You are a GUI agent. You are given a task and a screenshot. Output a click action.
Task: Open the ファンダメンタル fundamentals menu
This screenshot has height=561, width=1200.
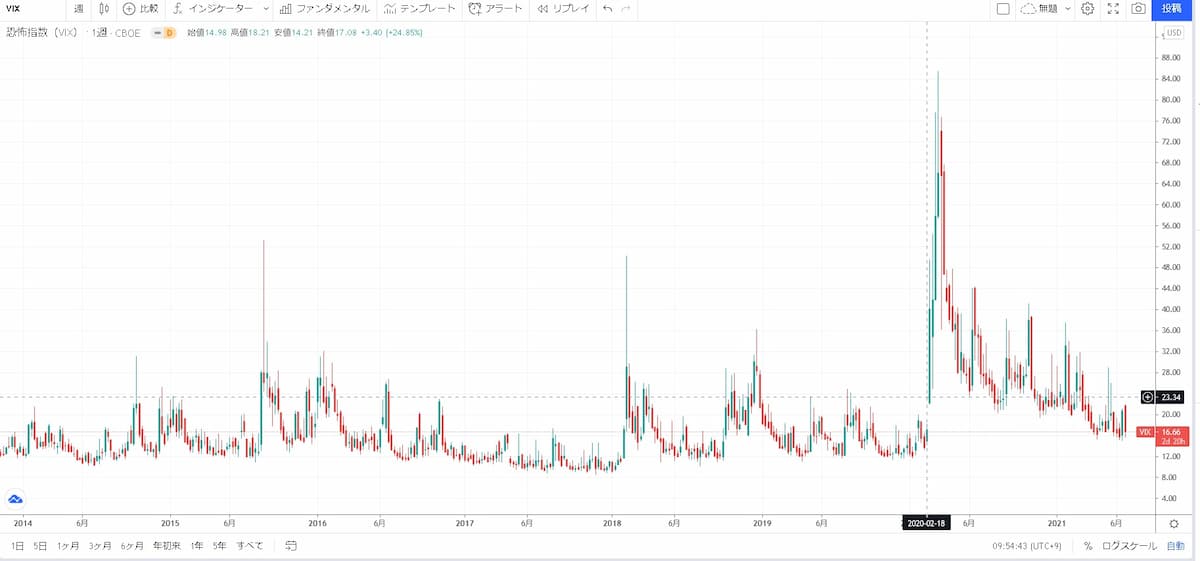(324, 9)
